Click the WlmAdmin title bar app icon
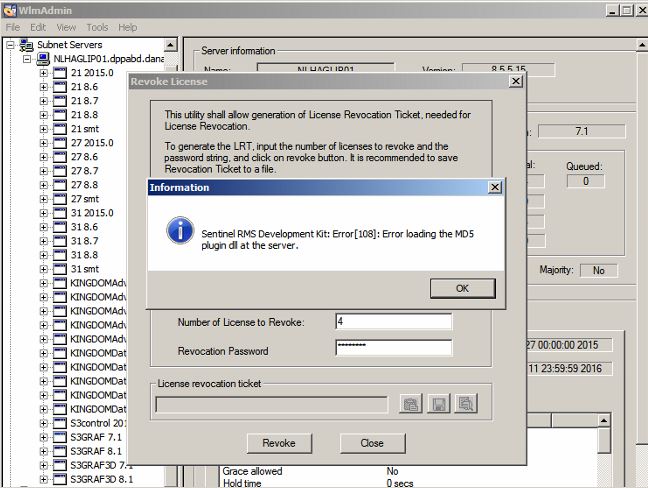648x488 pixels. pos(10,10)
